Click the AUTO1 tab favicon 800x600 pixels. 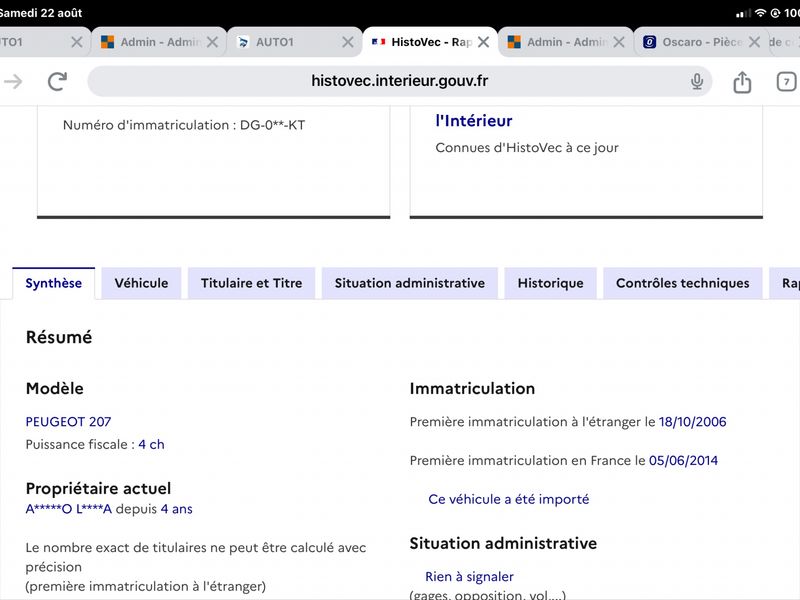coord(243,42)
